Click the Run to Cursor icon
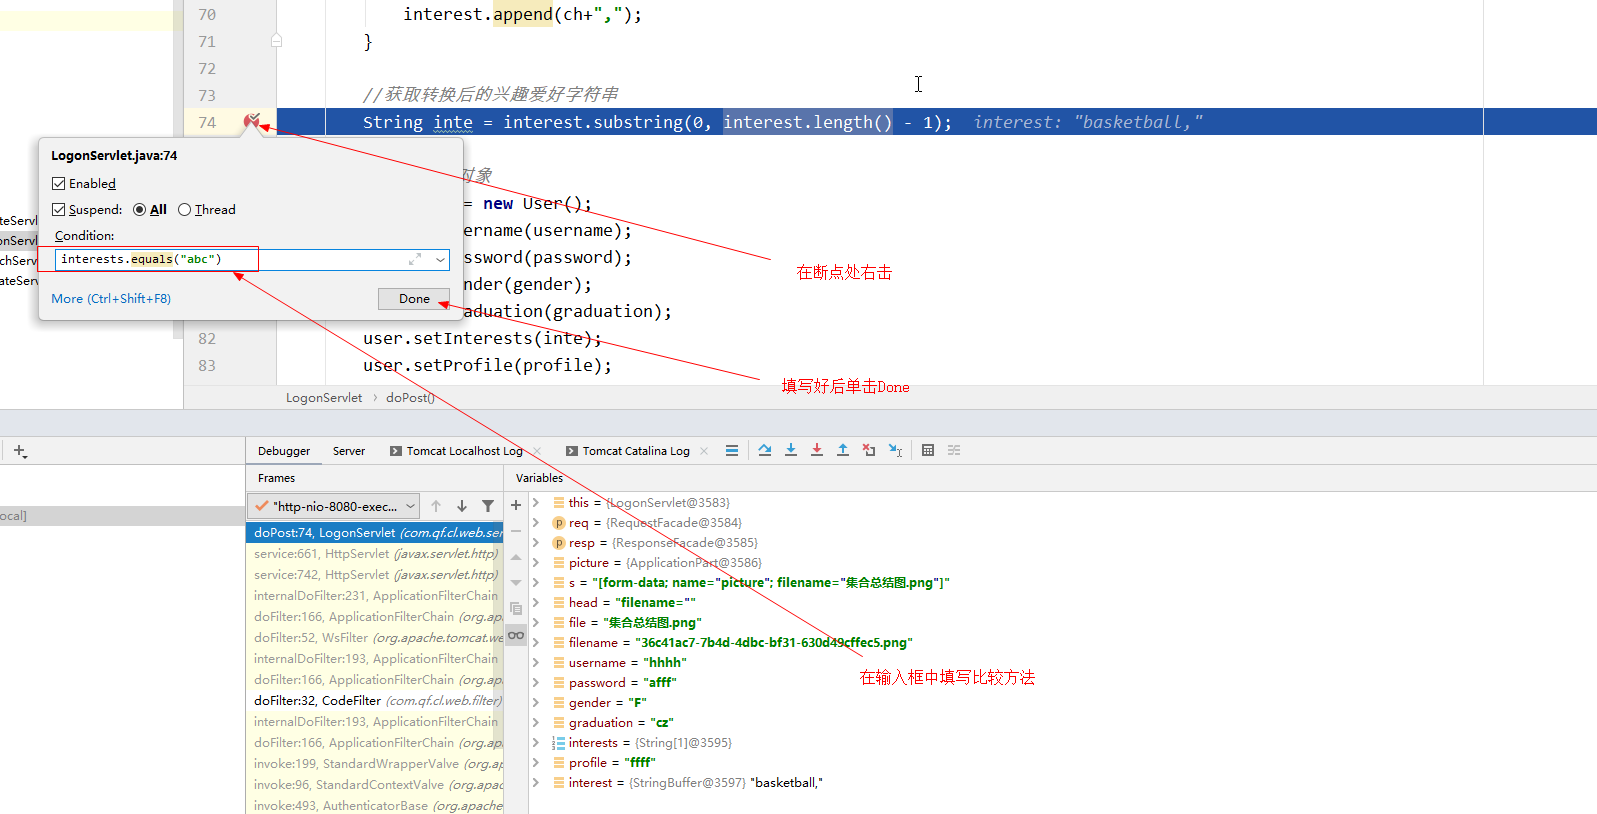The height and width of the screenshot is (814, 1597). [895, 450]
